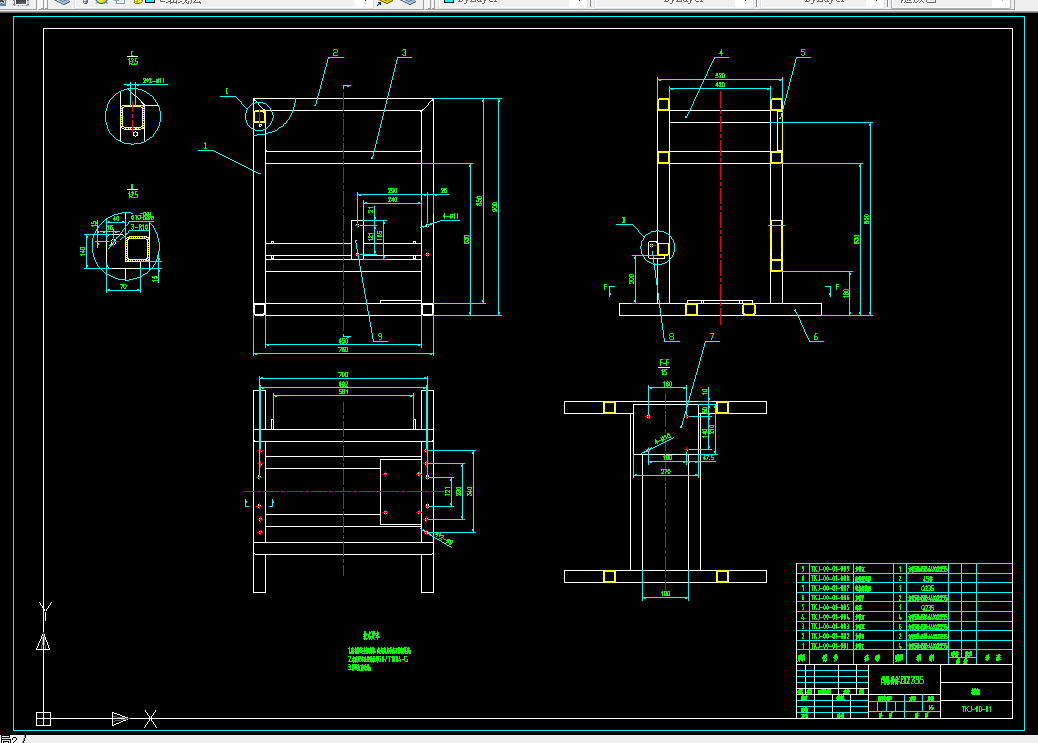Click the 4-ø11 hole callout
Screen dimensions: 1038x743
pos(450,216)
